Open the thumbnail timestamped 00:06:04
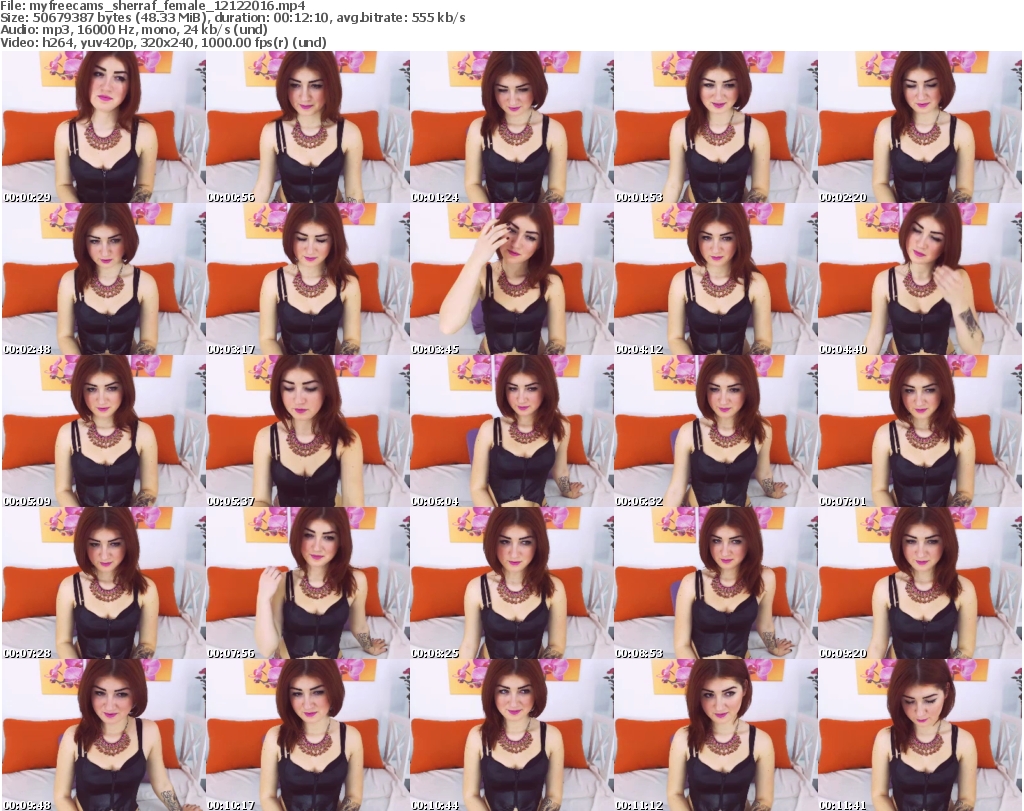Image resolution: width=1024 pixels, height=811 pixels. tap(511, 431)
